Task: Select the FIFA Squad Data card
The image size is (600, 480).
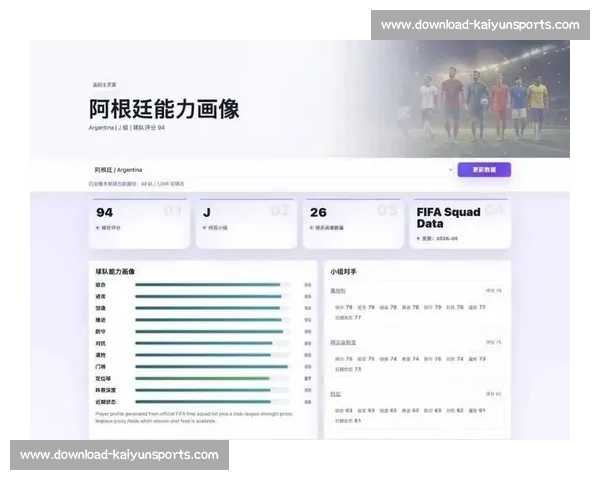Action: 460,223
